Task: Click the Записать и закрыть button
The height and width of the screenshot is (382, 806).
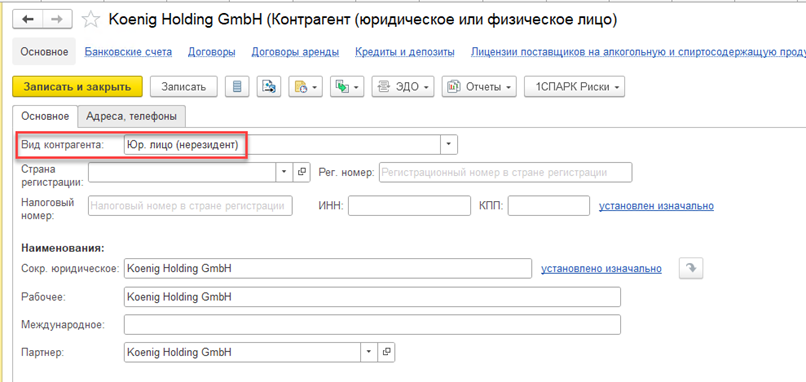Action: pos(77,87)
